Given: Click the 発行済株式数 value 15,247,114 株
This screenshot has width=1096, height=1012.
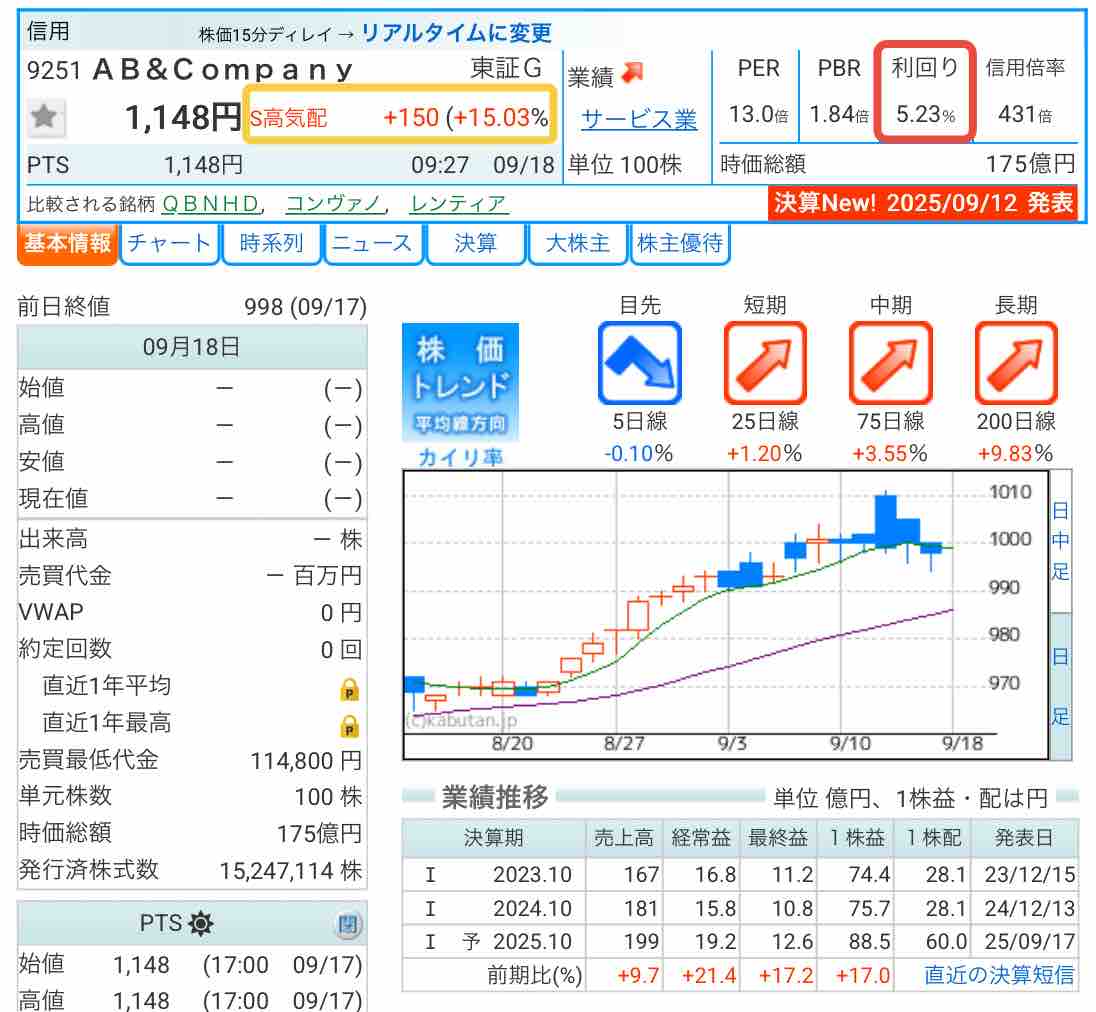Looking at the screenshot, I should coord(291,871).
